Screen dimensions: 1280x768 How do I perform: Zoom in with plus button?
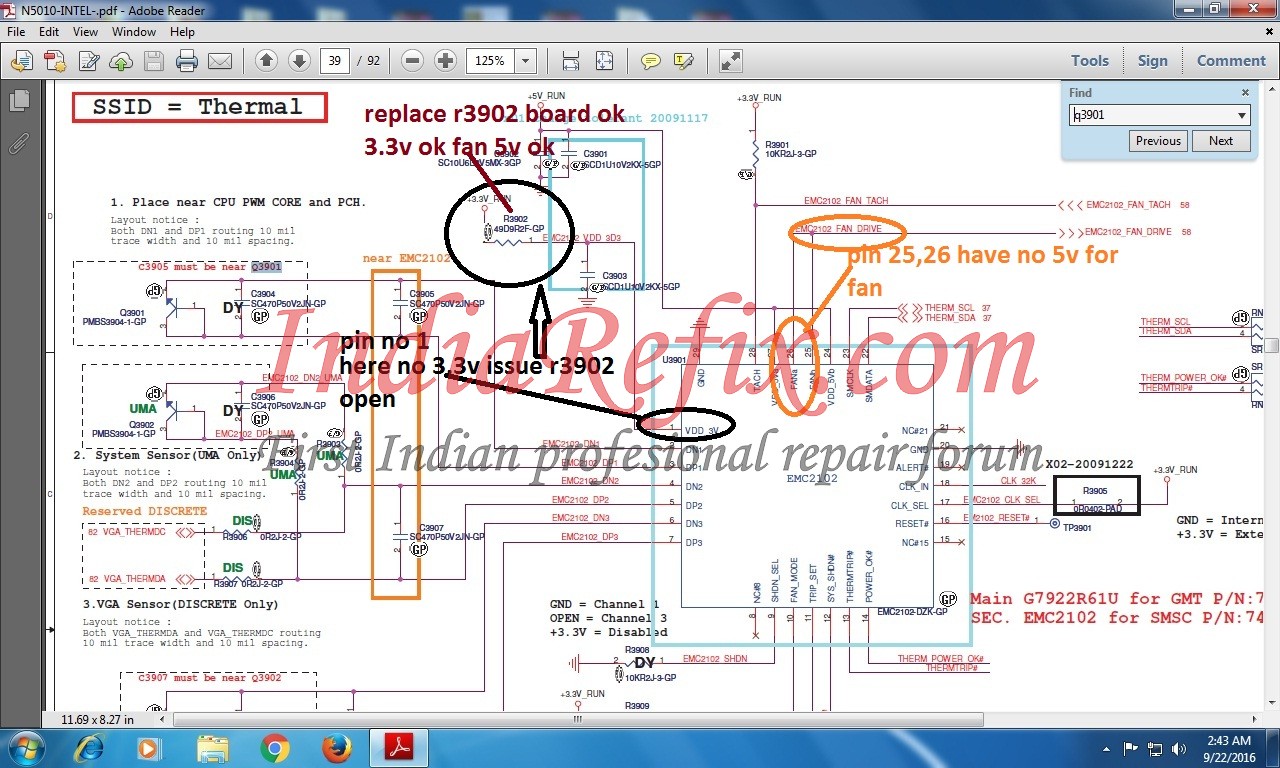pyautogui.click(x=446, y=61)
